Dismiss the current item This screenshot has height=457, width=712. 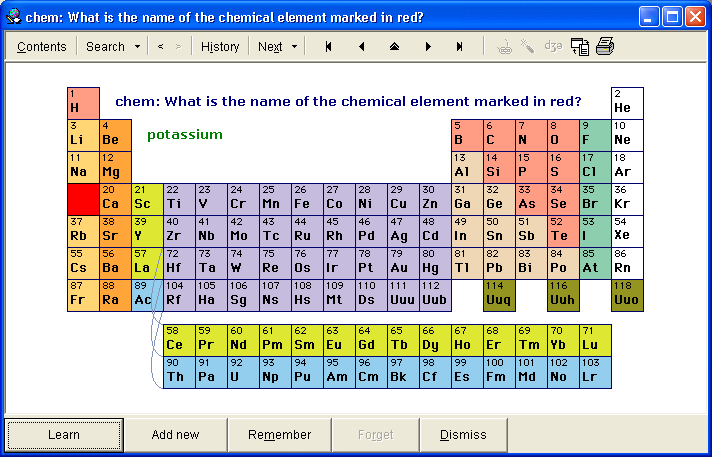tap(463, 435)
